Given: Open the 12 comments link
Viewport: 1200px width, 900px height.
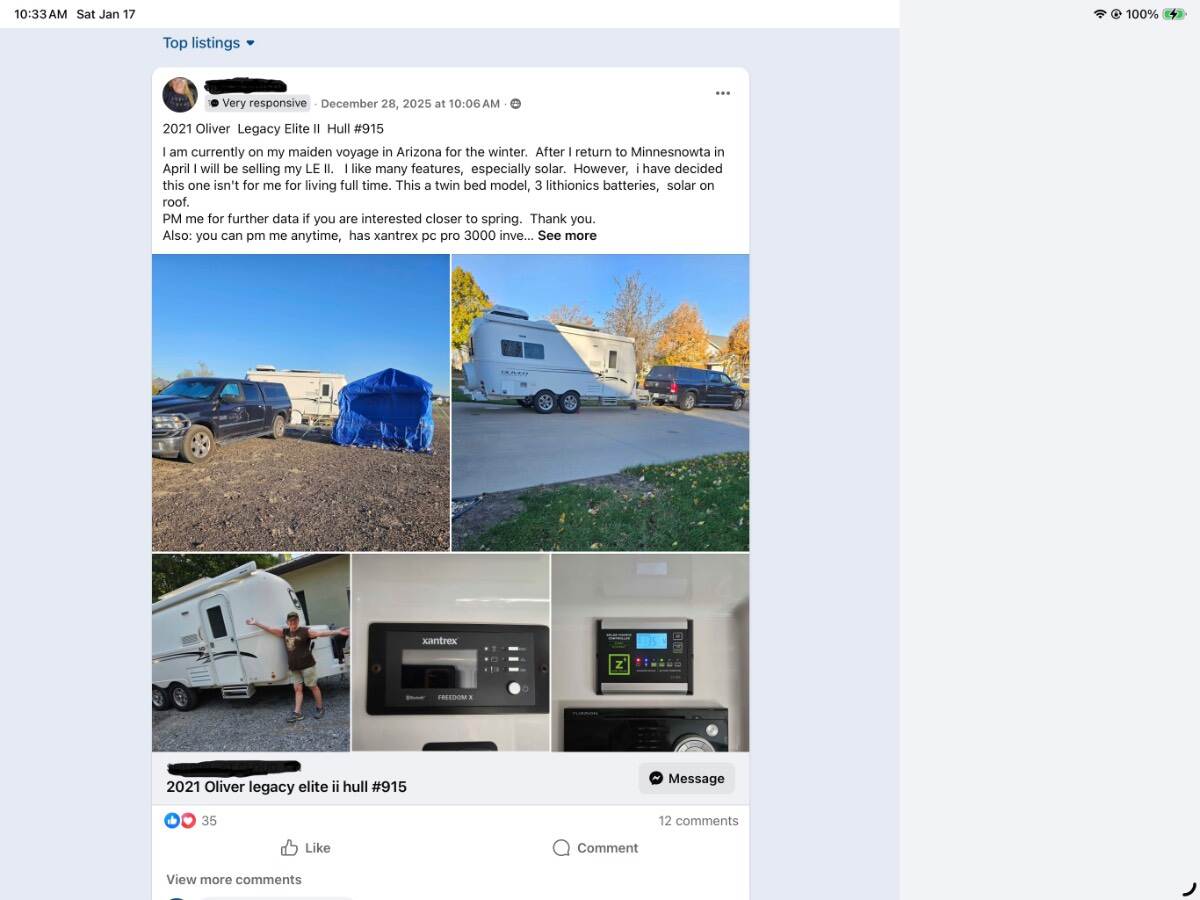Looking at the screenshot, I should (x=698, y=821).
